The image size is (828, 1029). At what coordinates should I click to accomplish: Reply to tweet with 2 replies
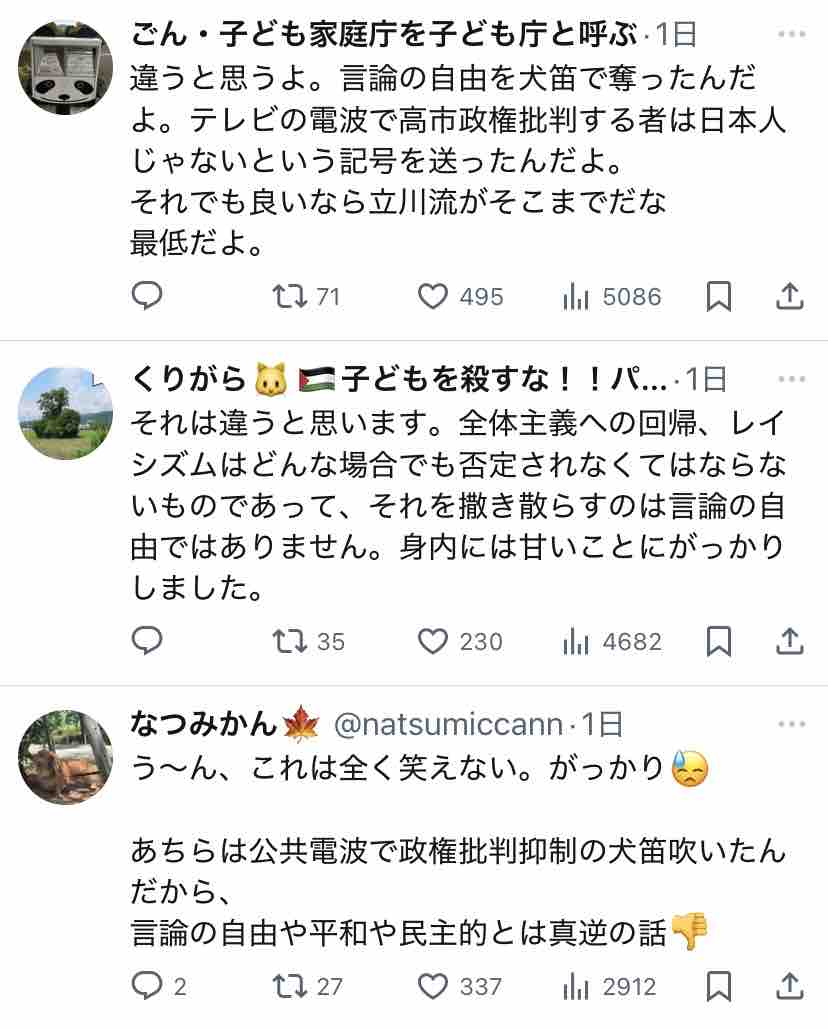pos(159,986)
